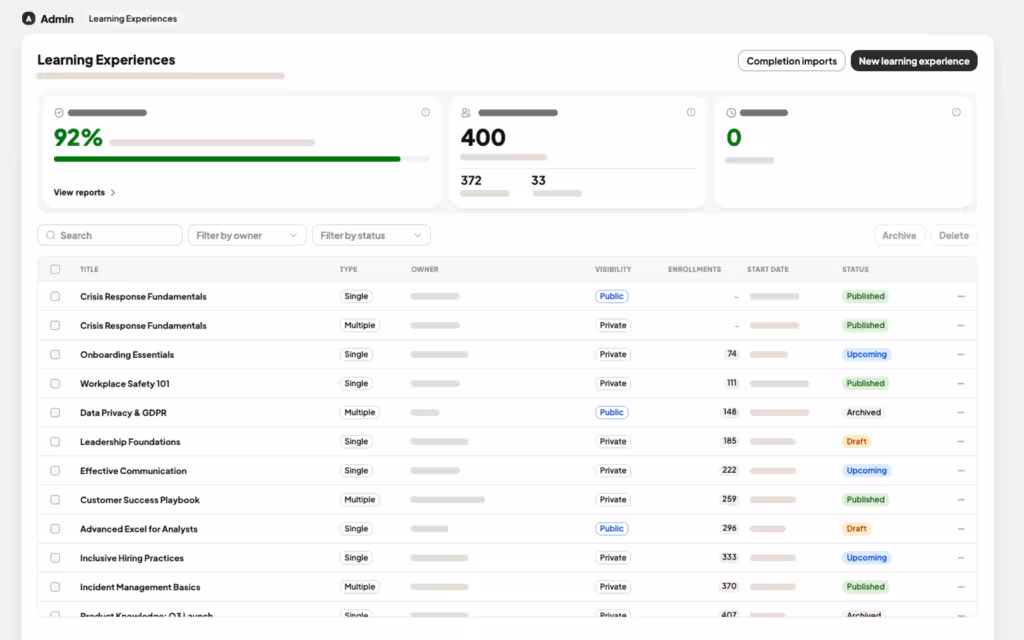Click the people icon above 400
1024x640 pixels.
(466, 113)
